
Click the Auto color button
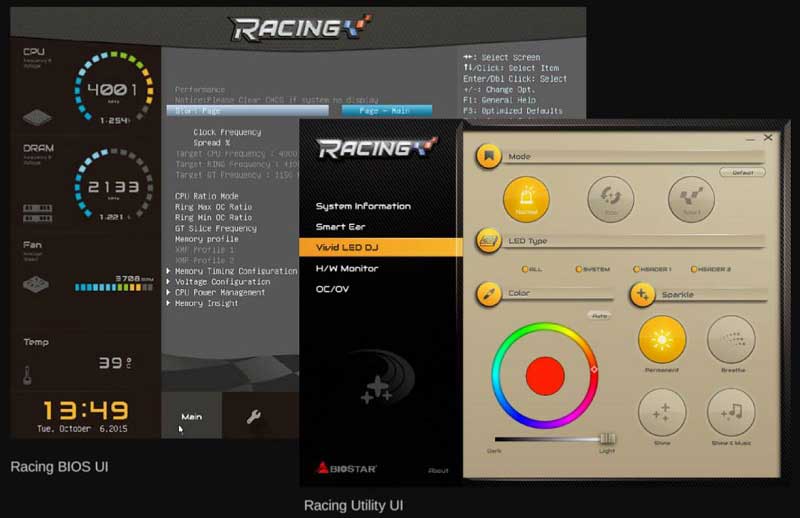599,316
